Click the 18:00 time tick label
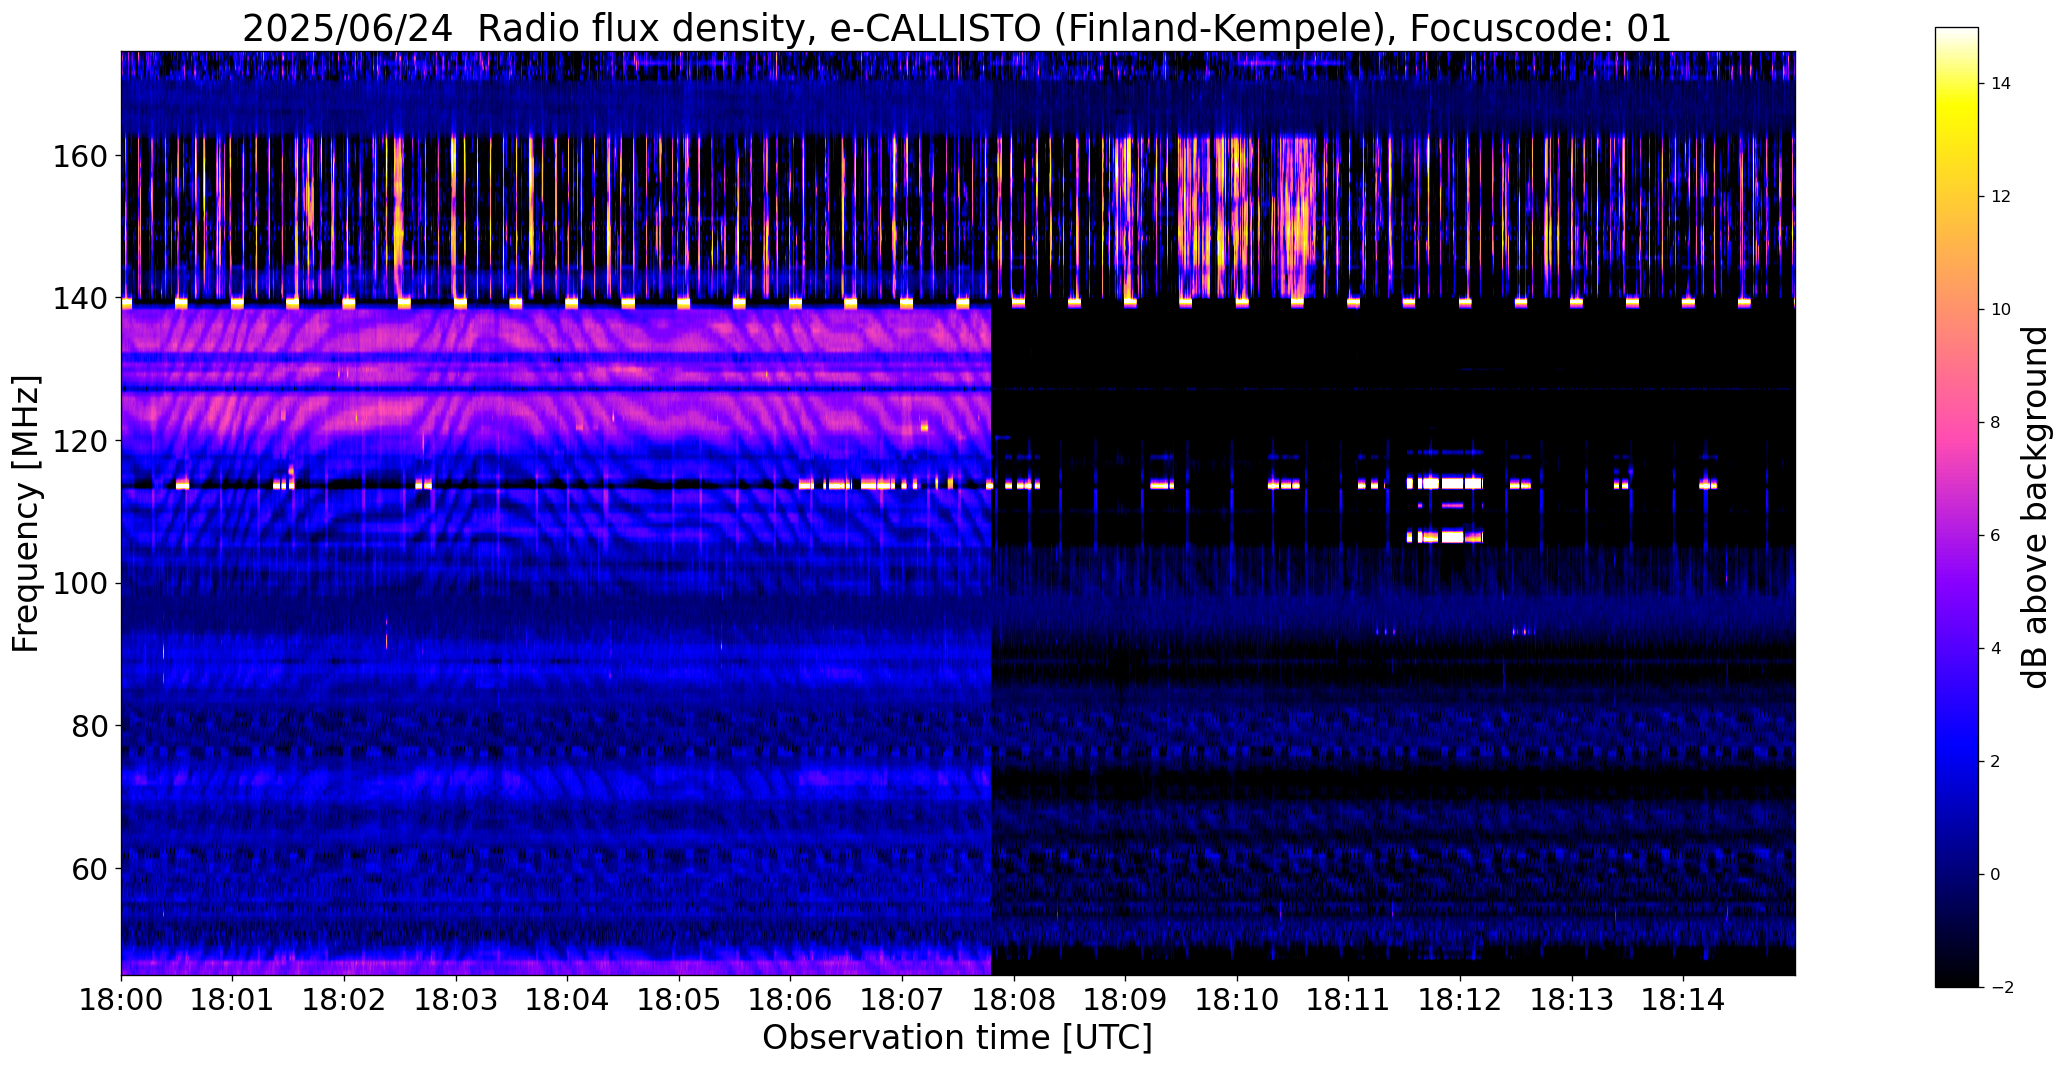This screenshot has width=2066, height=1067. [x=121, y=1000]
